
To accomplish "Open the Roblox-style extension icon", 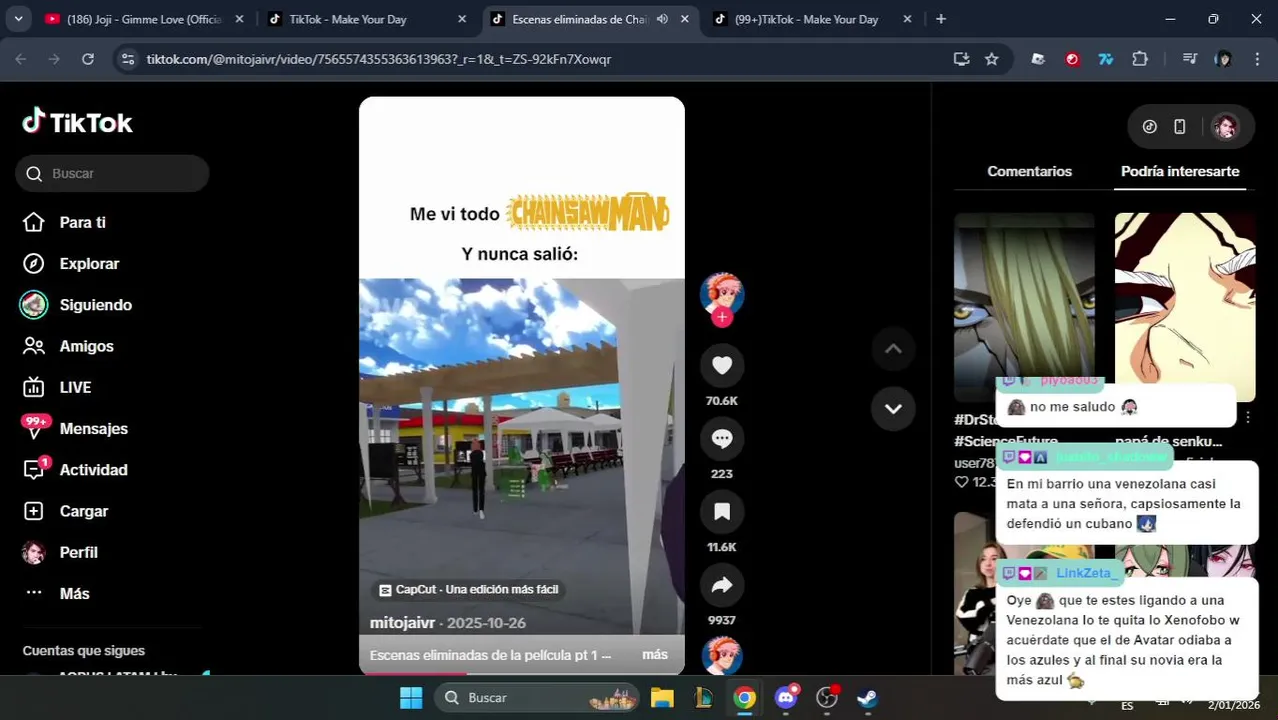I will [1038, 59].
